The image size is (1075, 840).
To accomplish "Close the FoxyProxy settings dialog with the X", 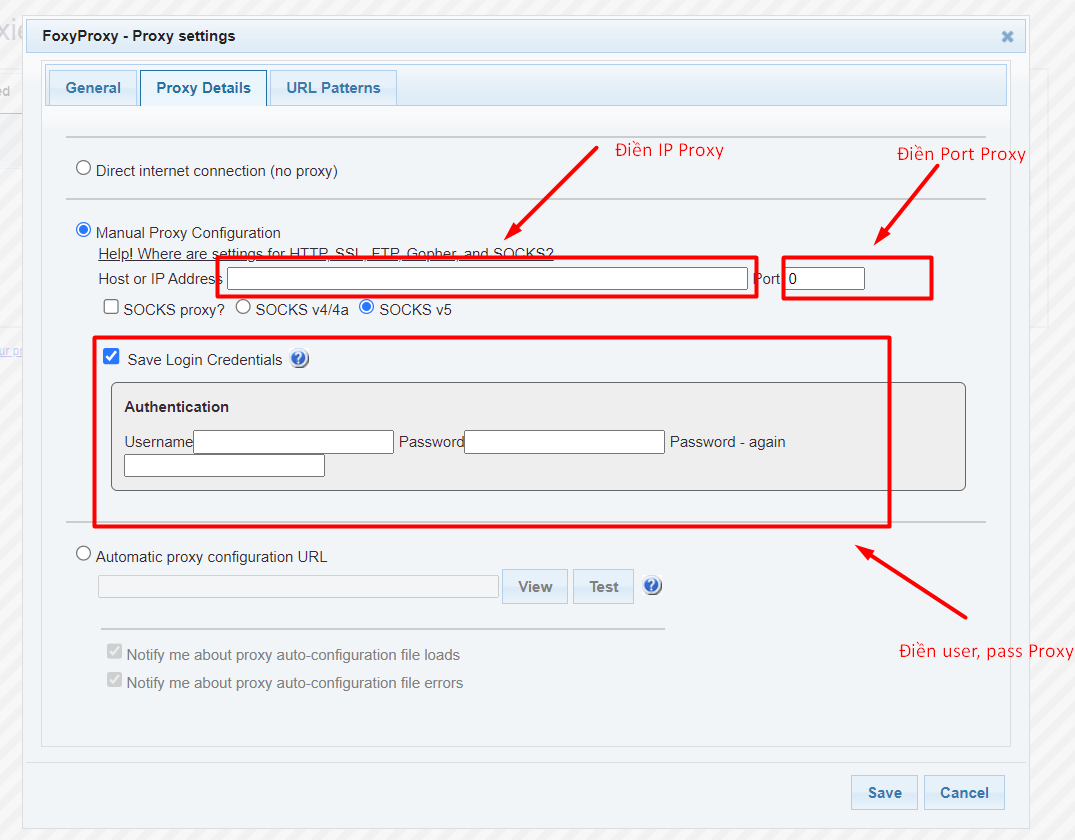I will point(1007,36).
